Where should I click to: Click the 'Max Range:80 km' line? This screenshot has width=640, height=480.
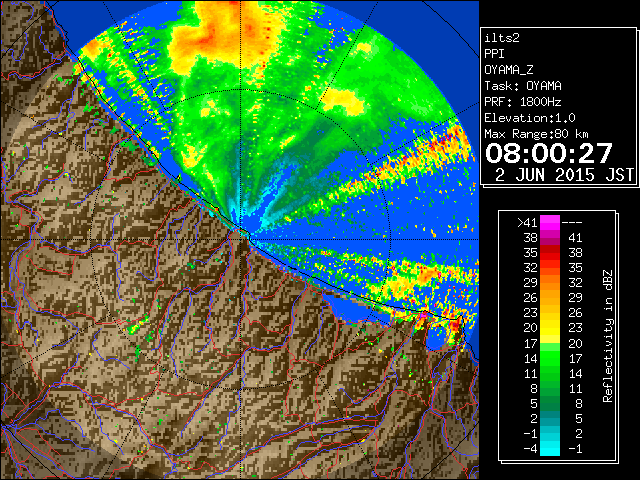536,134
